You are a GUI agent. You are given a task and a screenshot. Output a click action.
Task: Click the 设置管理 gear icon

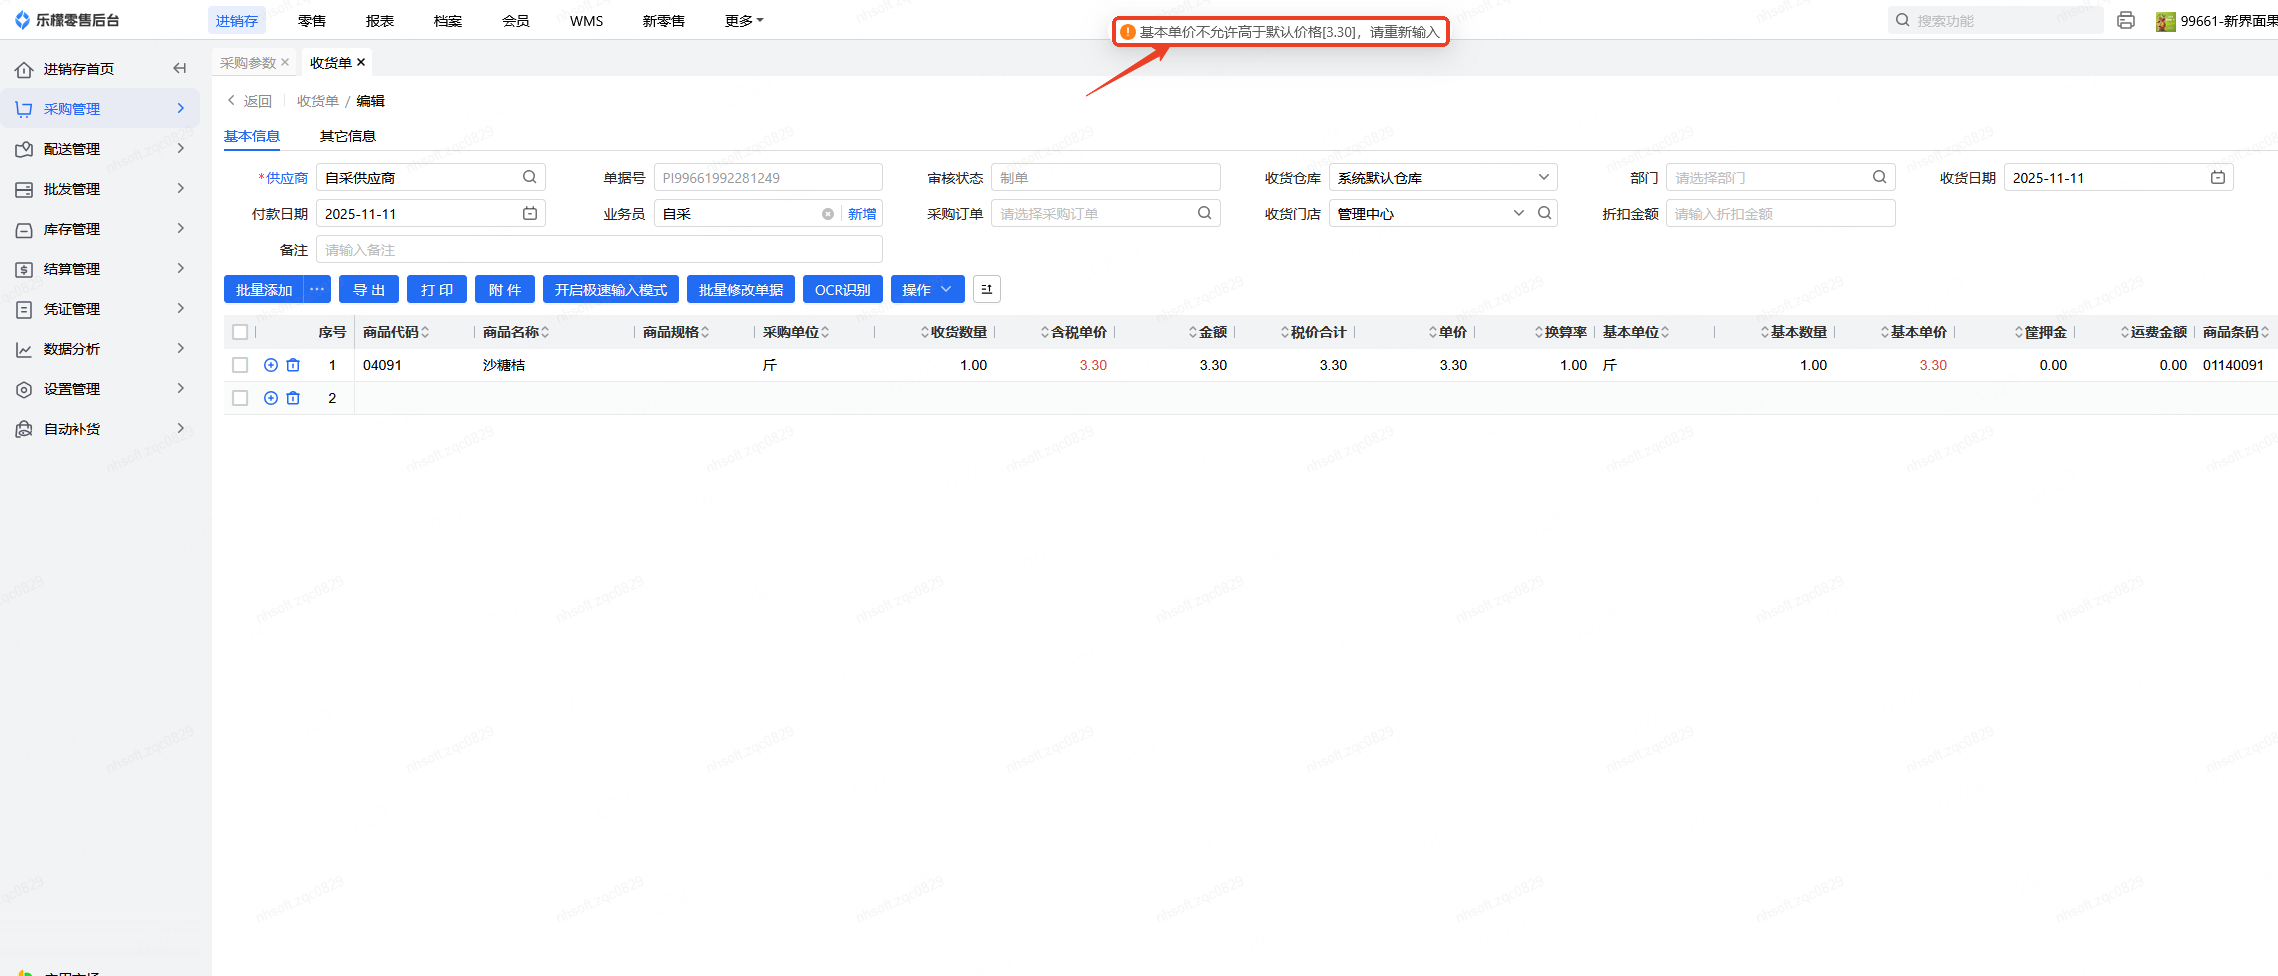(24, 389)
